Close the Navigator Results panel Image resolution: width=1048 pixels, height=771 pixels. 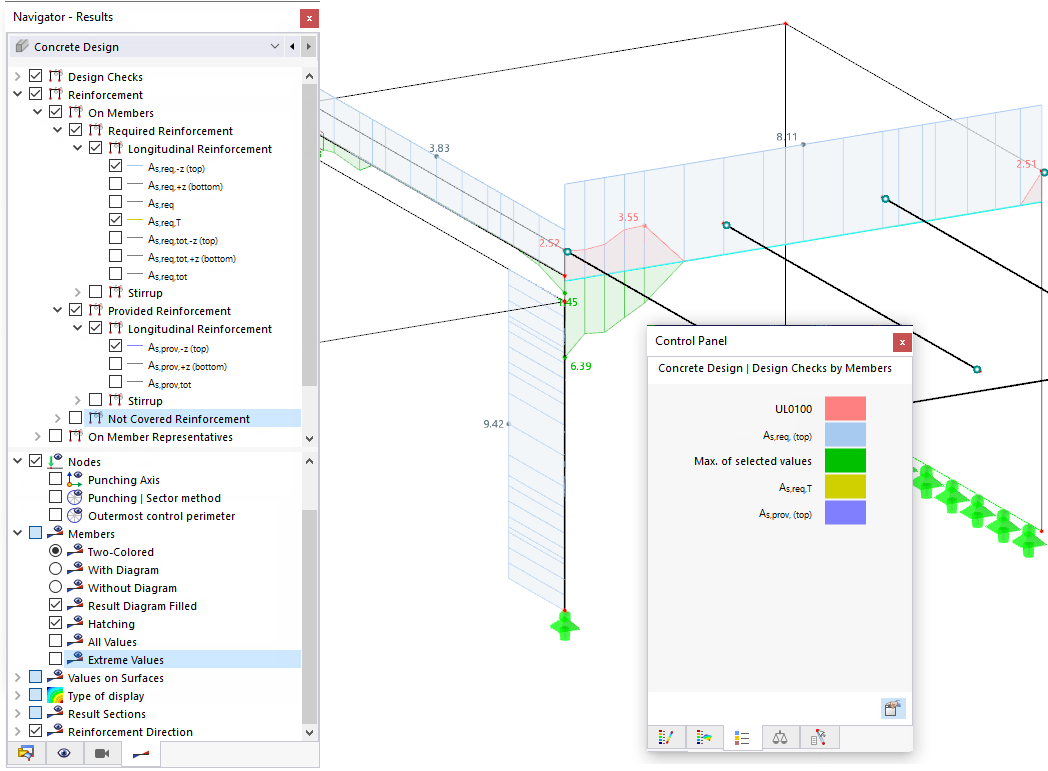(309, 18)
